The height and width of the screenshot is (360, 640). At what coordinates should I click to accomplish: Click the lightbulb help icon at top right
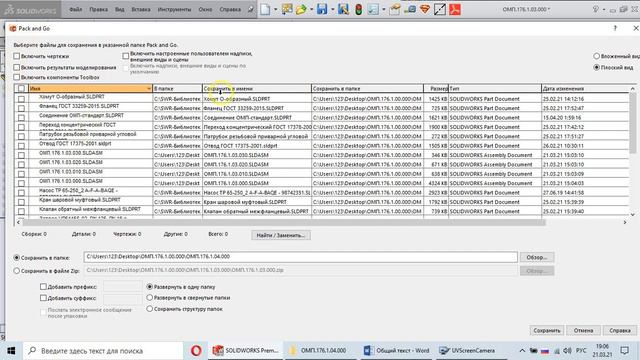596,9
